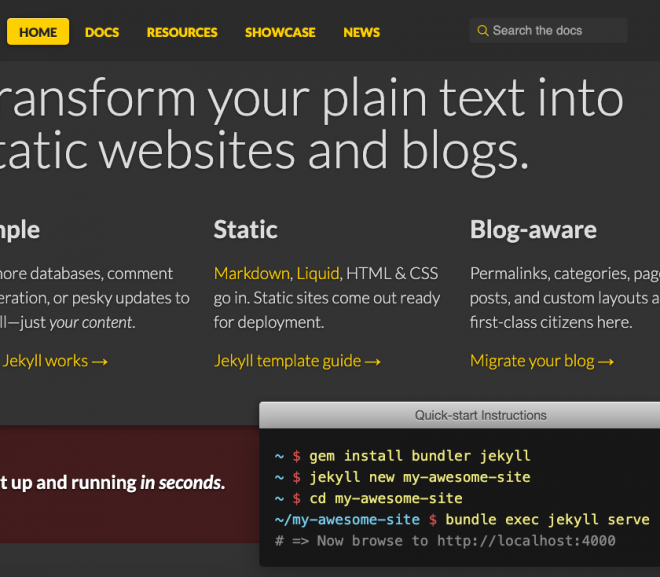The image size is (660, 577).
Task: Click the Static heading
Action: 245,229
